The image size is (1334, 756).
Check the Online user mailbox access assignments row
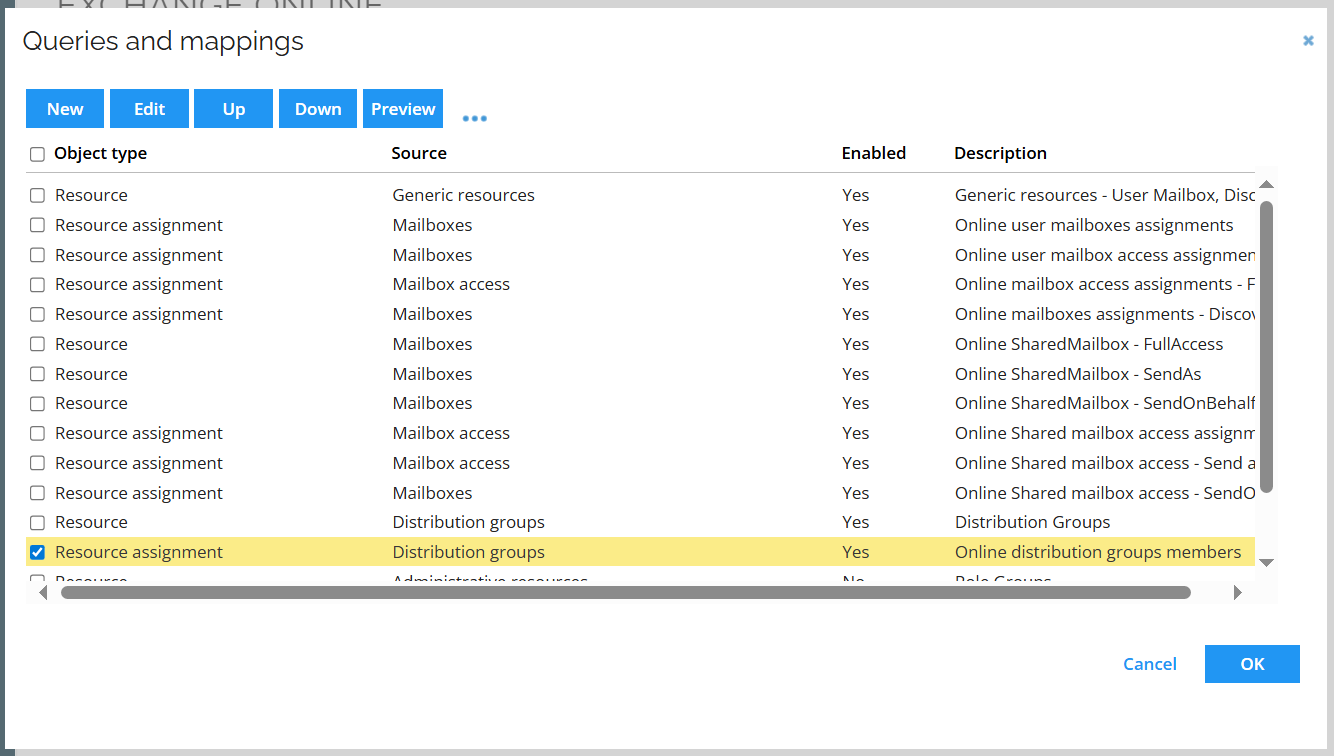(37, 255)
